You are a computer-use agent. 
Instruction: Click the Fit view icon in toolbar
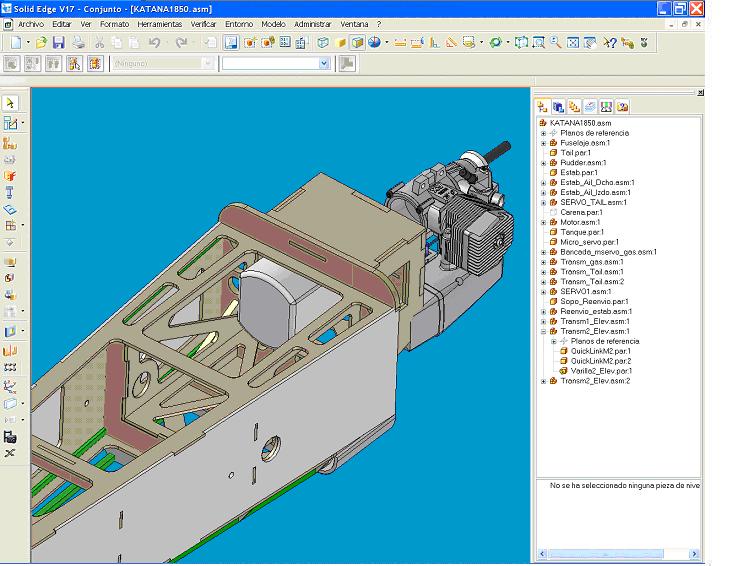573,43
